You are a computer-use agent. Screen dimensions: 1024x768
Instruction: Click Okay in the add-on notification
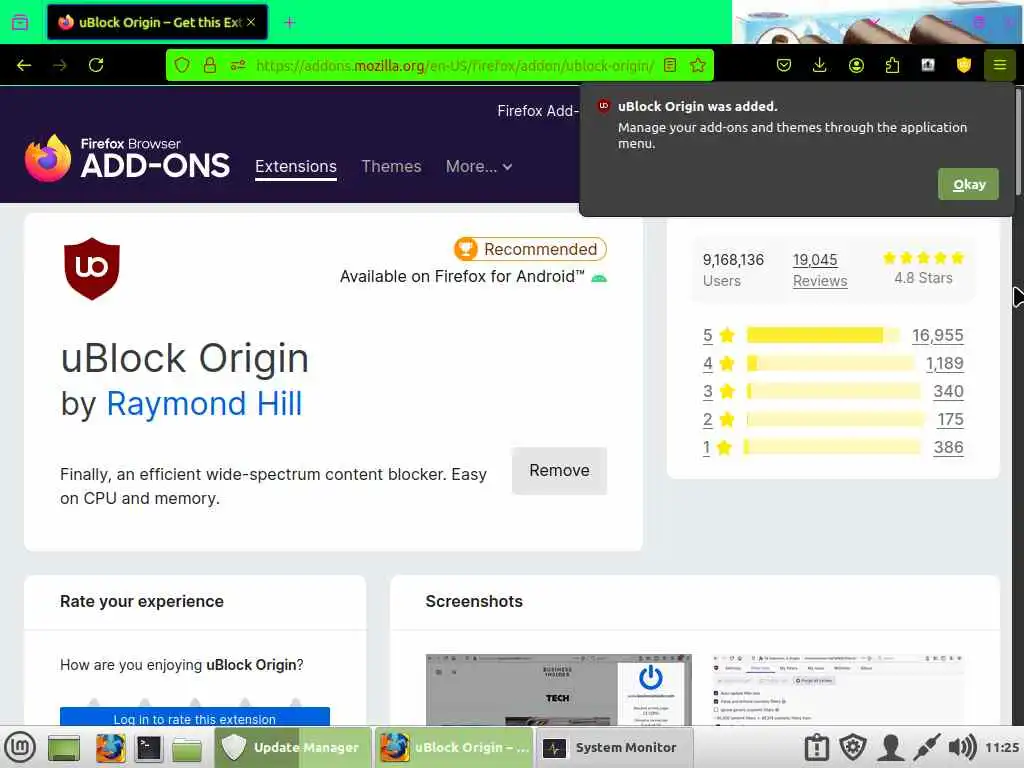pyautogui.click(x=968, y=184)
